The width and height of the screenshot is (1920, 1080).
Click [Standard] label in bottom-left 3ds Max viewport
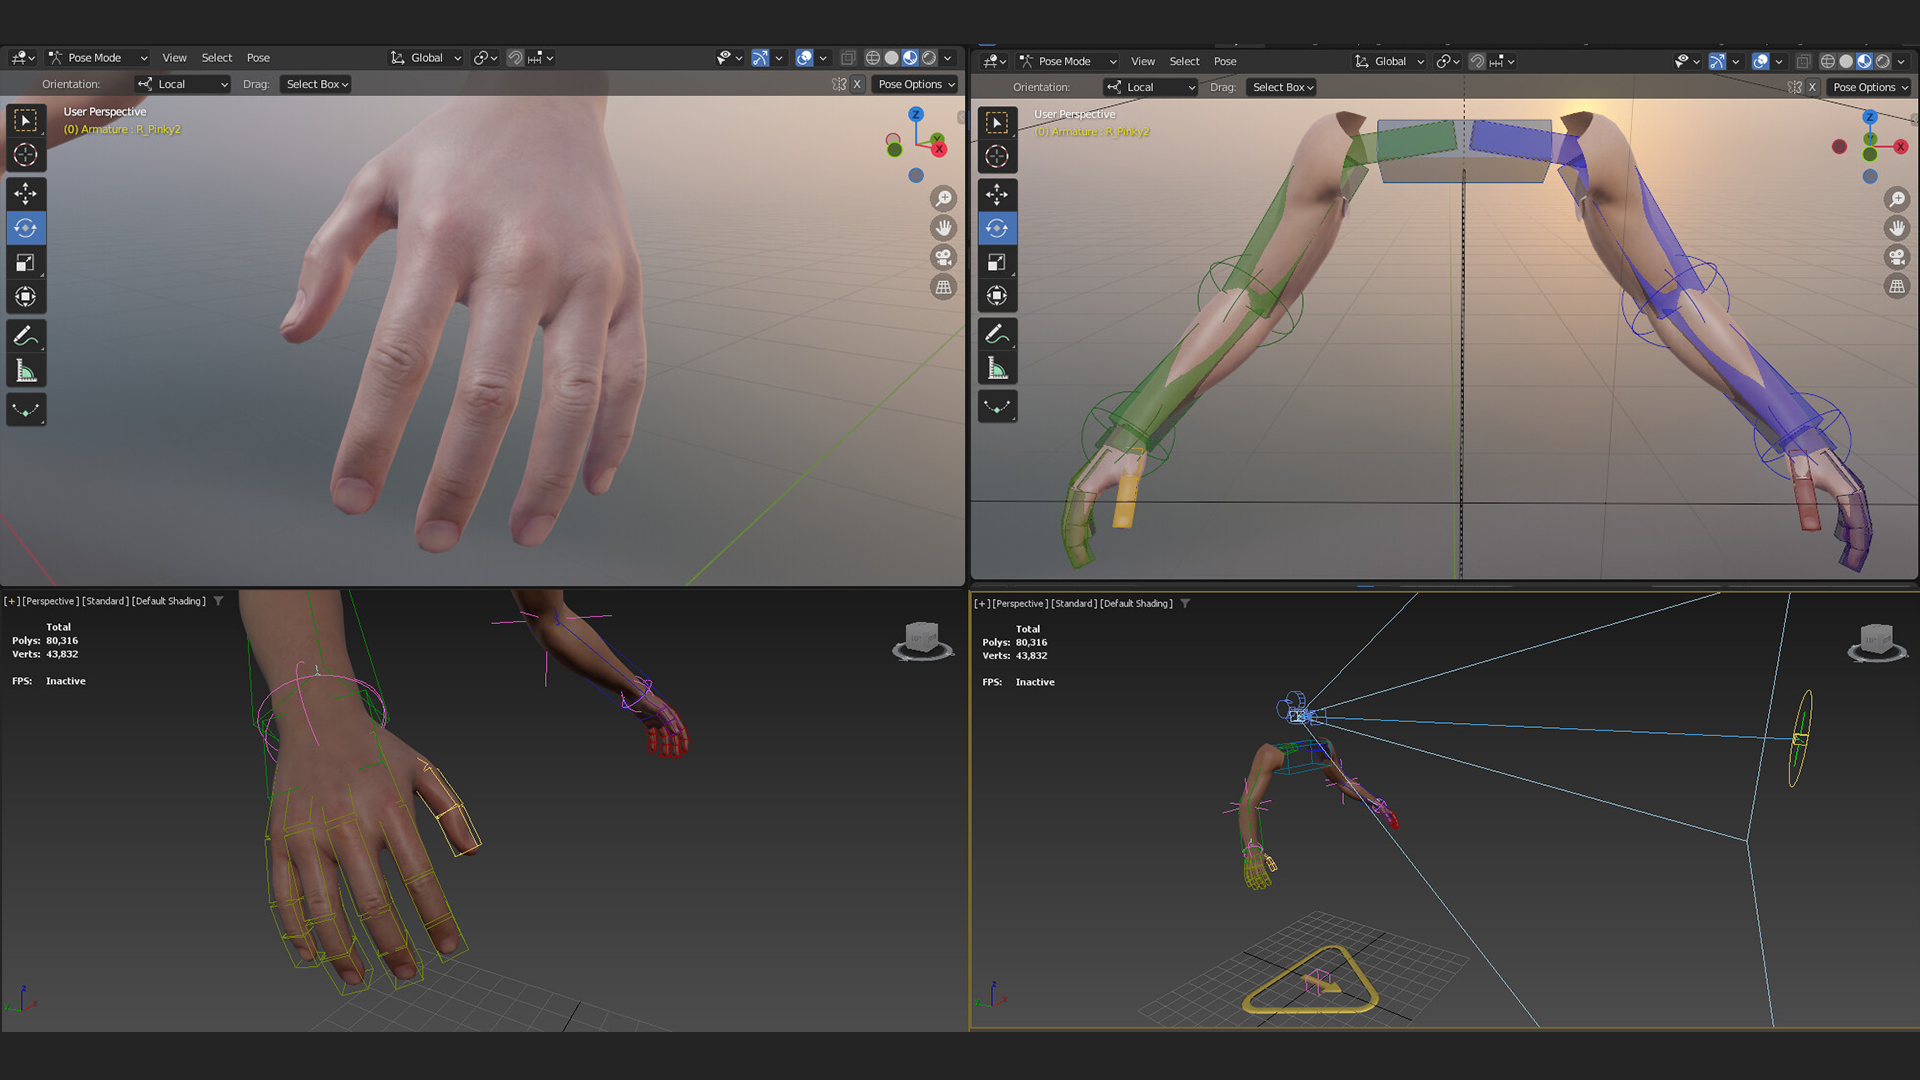[105, 601]
